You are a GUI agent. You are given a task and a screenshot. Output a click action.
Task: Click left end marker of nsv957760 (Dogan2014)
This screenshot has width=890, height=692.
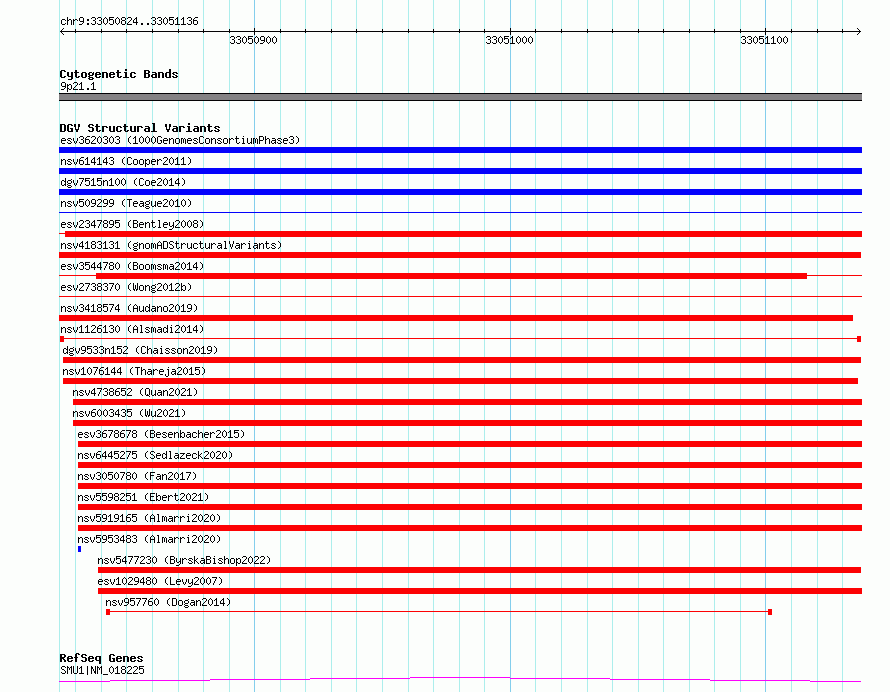[x=108, y=612]
